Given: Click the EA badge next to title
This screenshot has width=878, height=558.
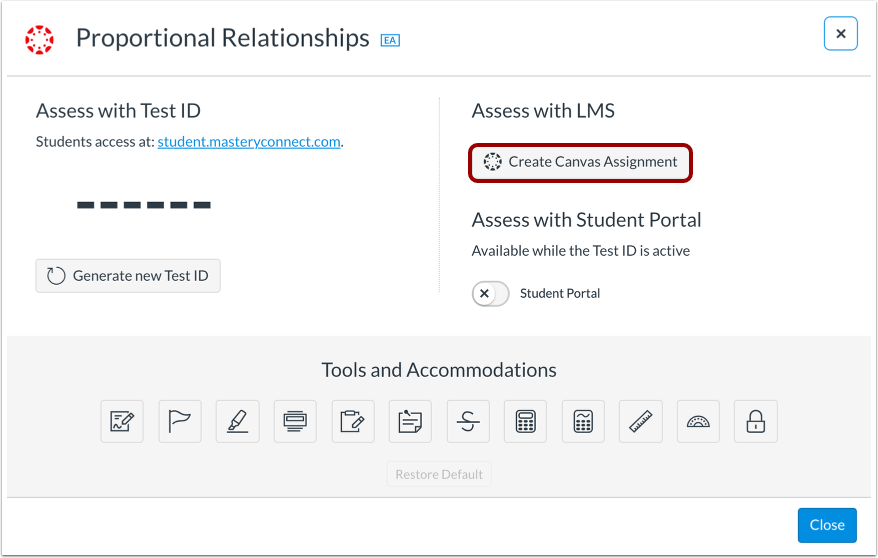Looking at the screenshot, I should [x=390, y=40].
